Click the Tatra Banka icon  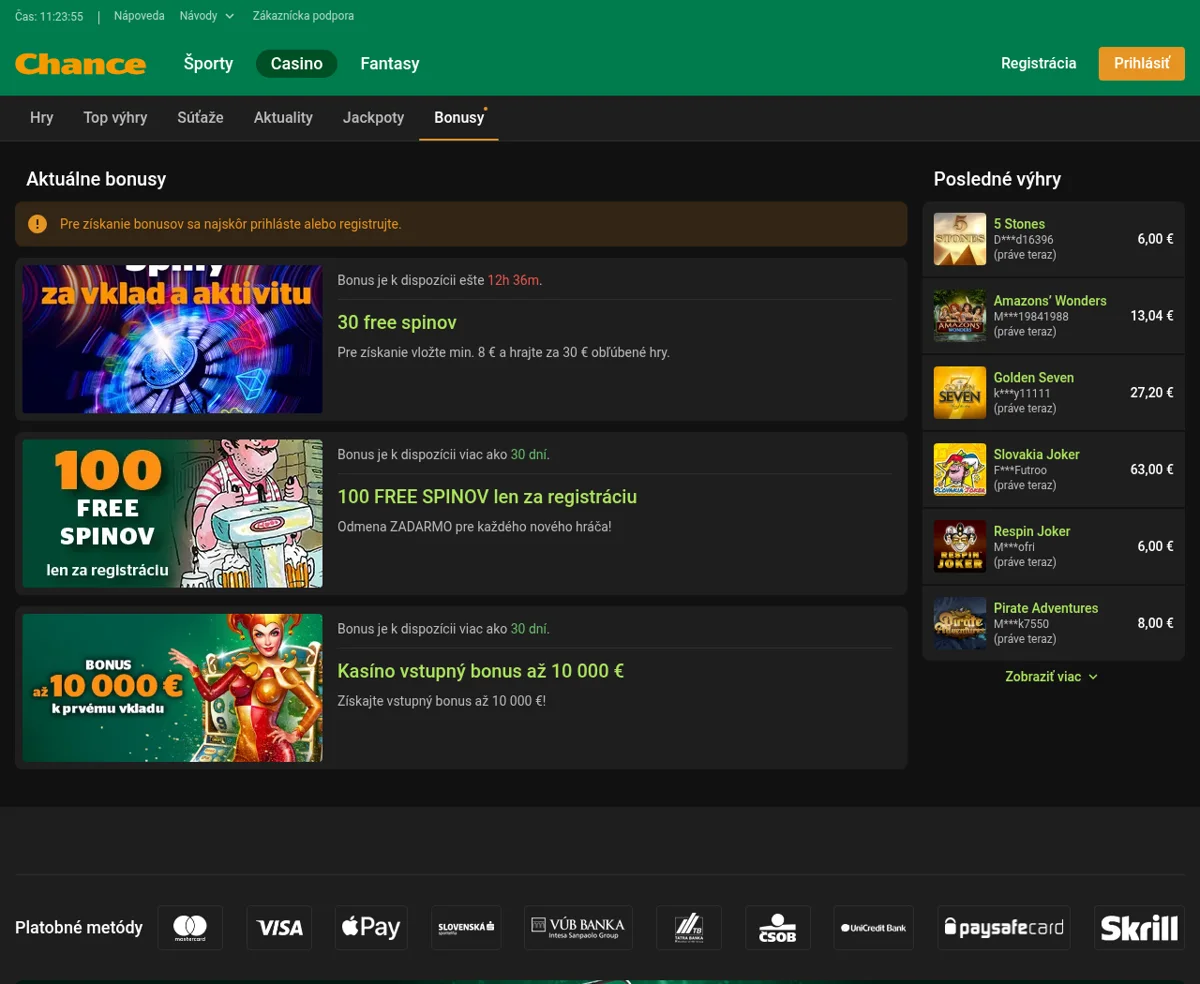(x=689, y=928)
